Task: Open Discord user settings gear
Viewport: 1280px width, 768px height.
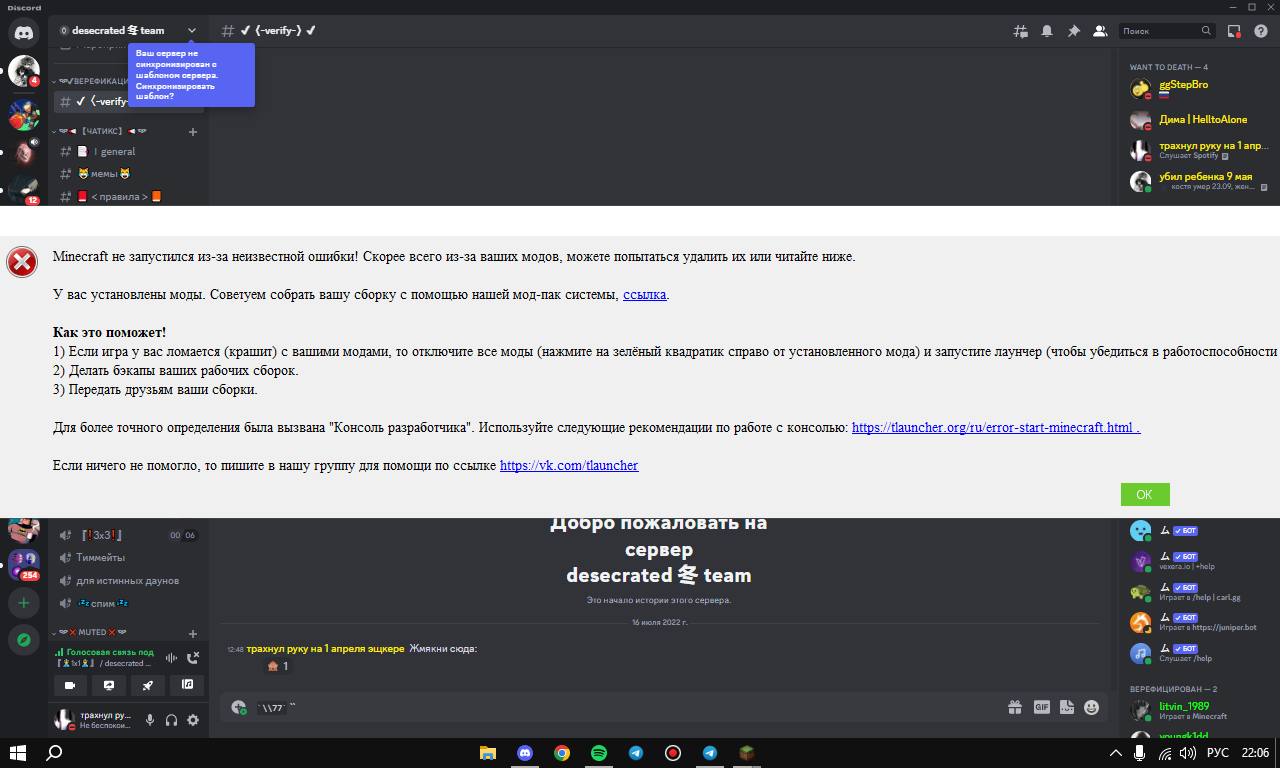Action: [193, 720]
